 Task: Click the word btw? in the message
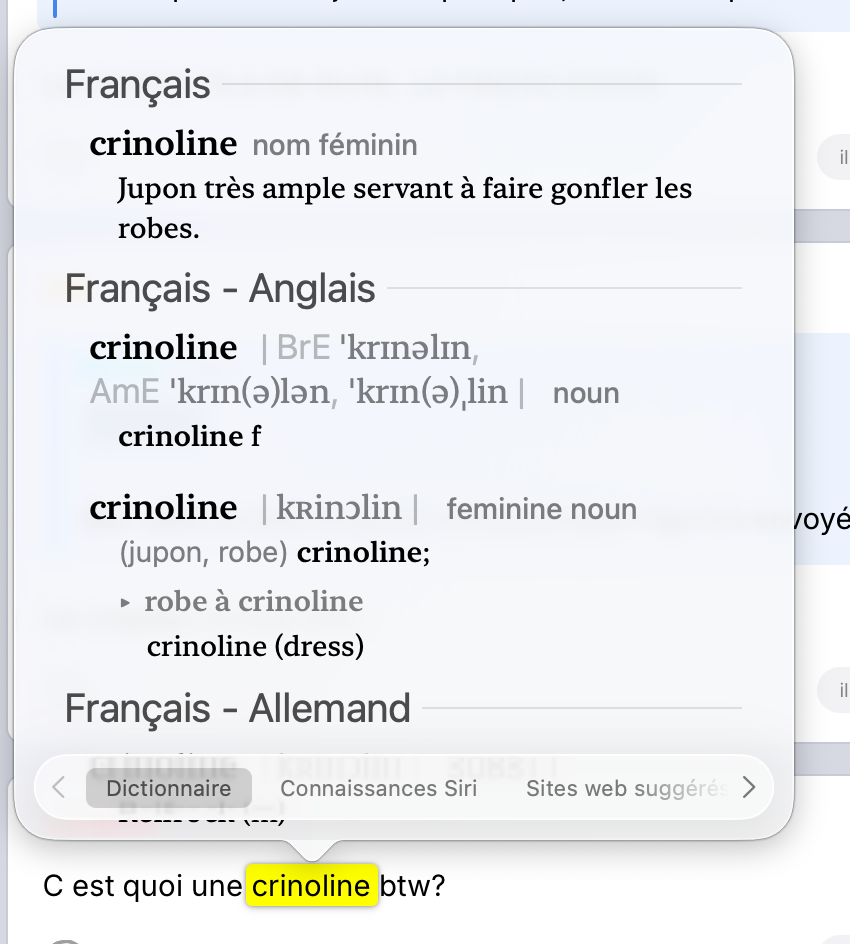click(x=412, y=886)
